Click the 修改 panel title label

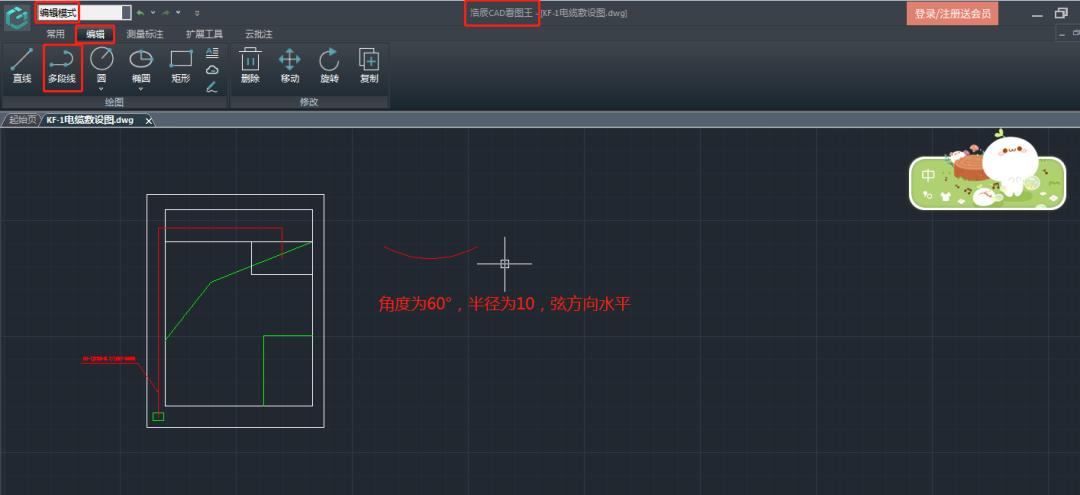[x=309, y=102]
